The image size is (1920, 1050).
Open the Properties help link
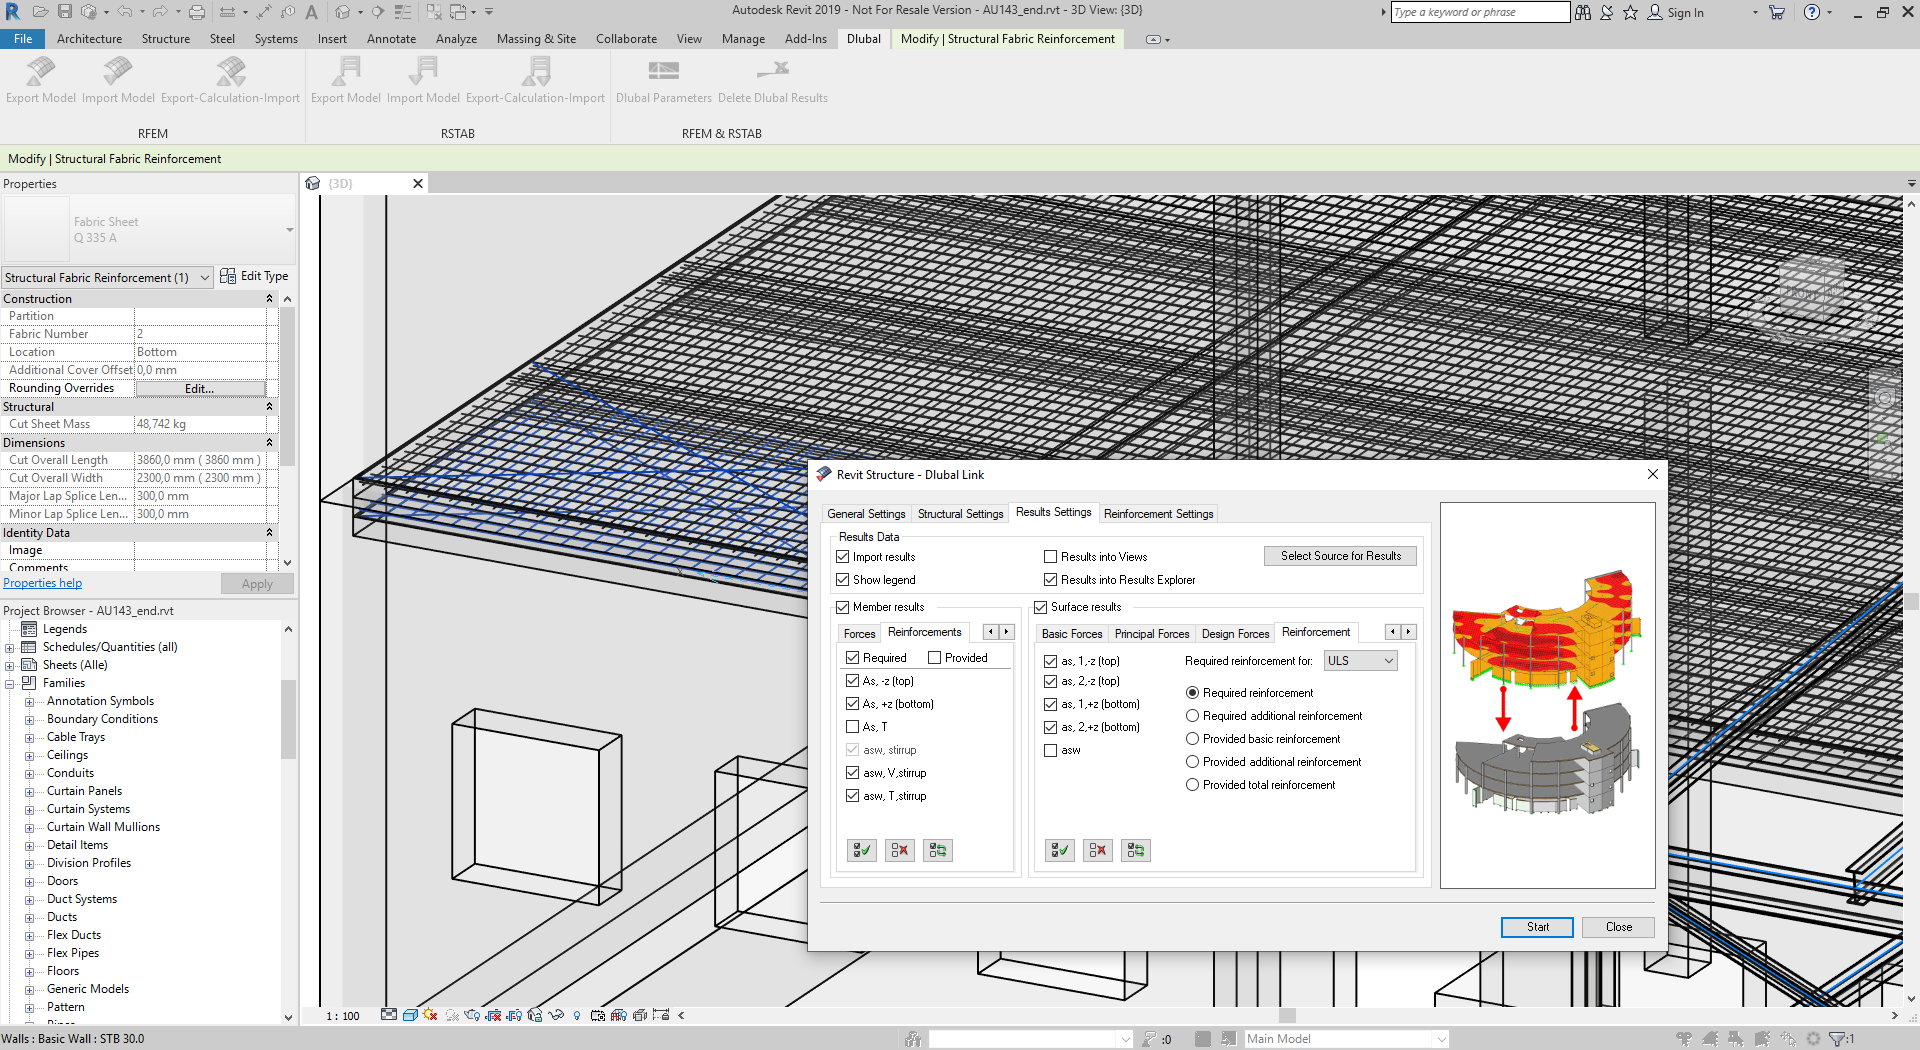coord(42,583)
